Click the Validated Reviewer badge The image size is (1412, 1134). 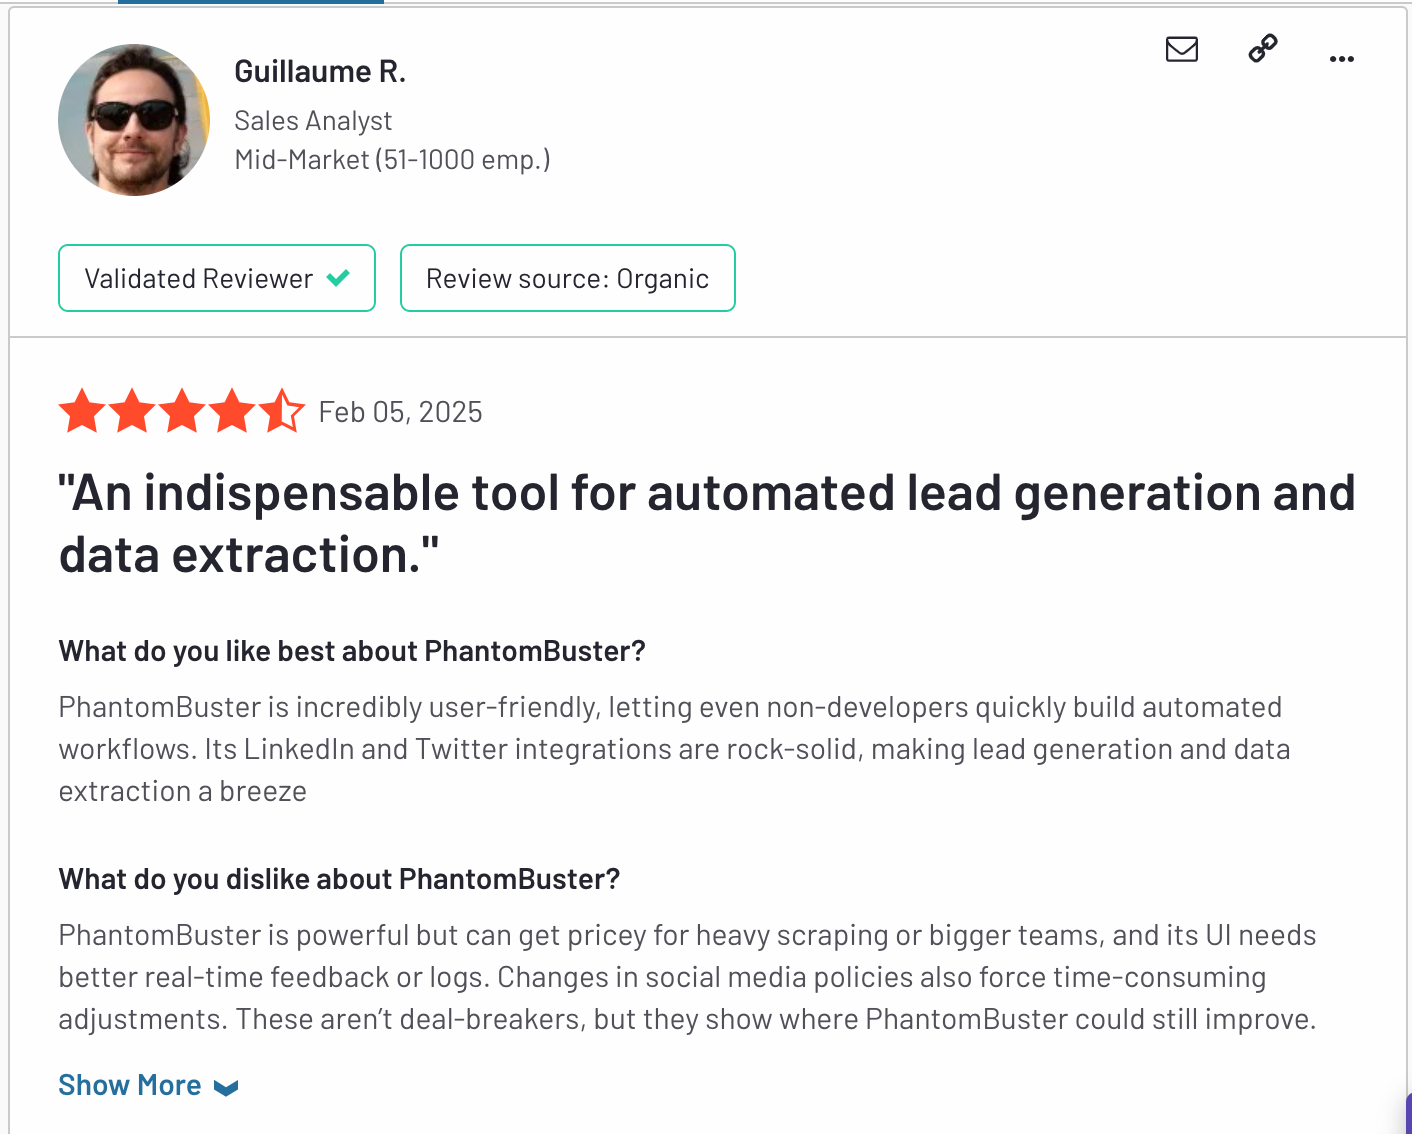(217, 278)
